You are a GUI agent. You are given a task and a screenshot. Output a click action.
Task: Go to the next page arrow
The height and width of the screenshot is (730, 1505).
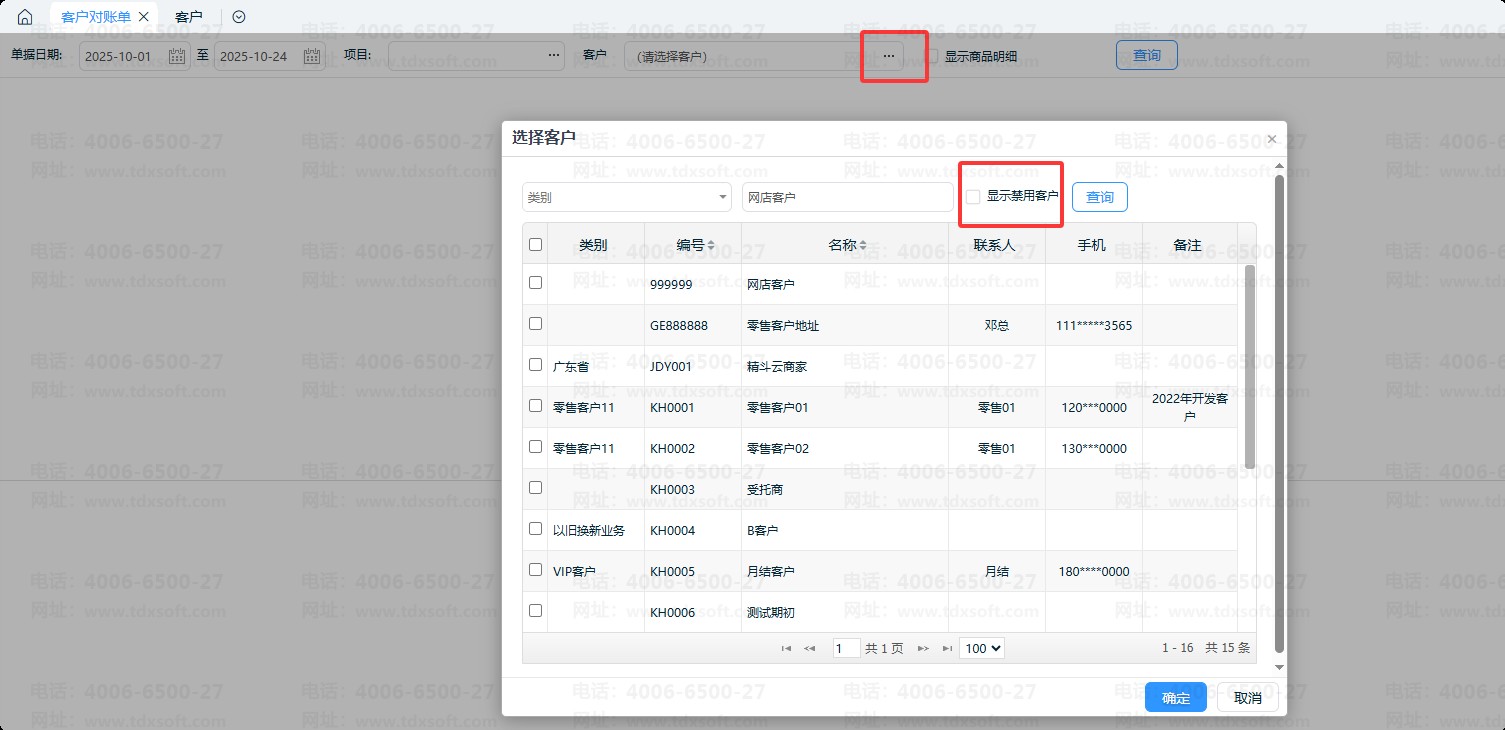click(923, 649)
